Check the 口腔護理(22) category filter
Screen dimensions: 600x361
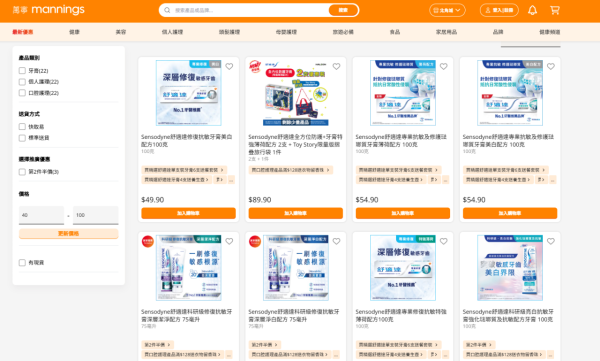22,93
